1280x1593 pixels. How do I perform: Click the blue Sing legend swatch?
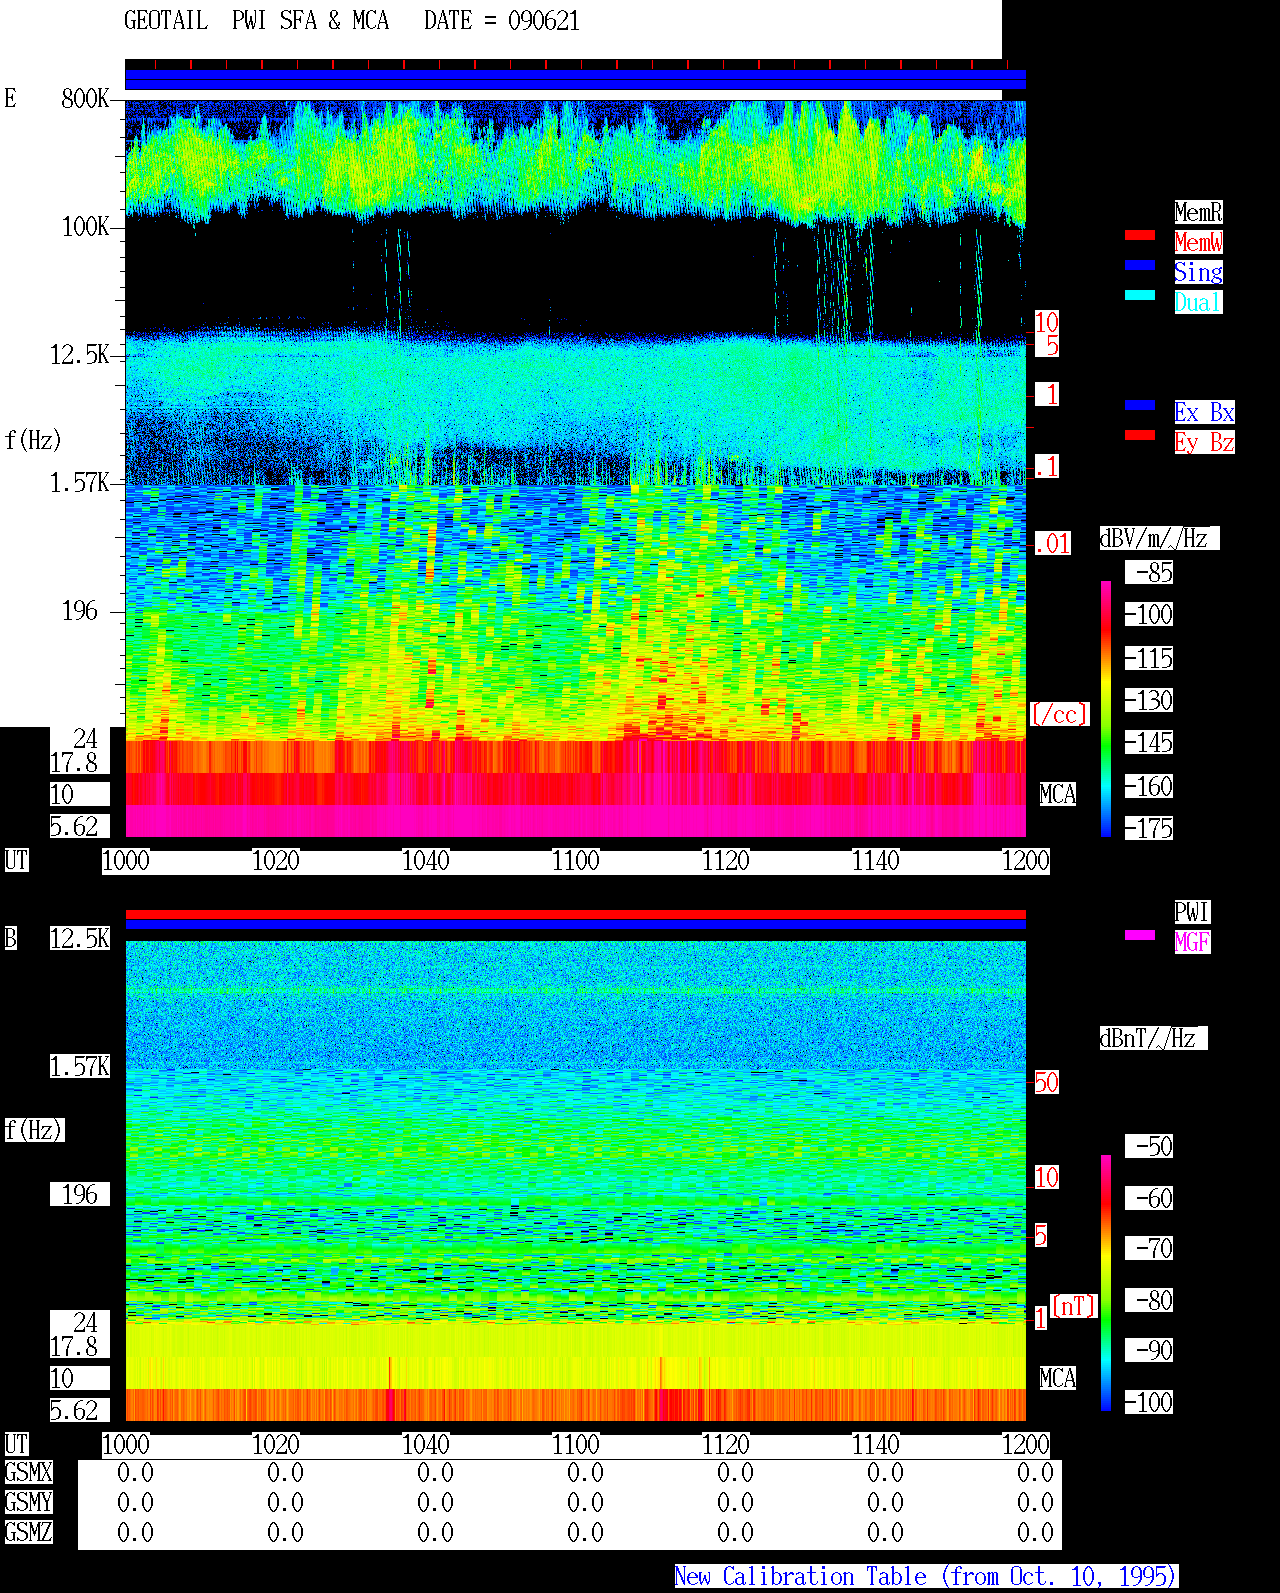coord(1140,265)
